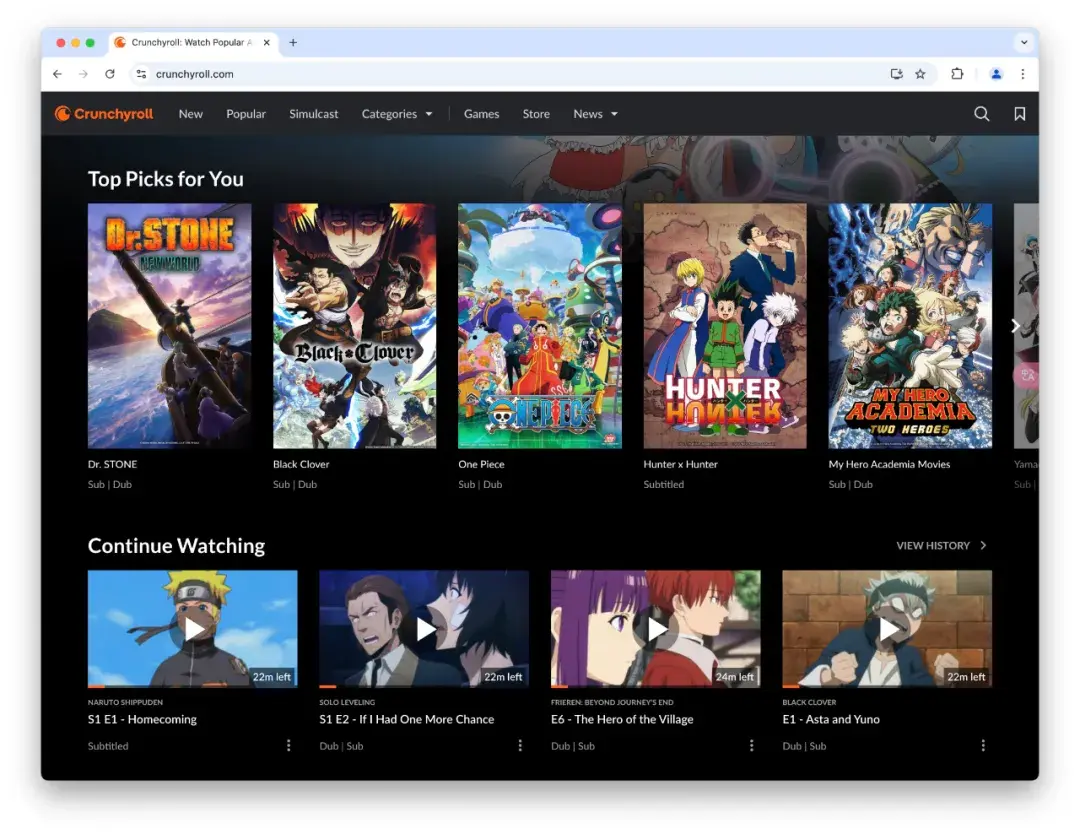
Task: Expand the Categories dropdown
Action: point(397,114)
